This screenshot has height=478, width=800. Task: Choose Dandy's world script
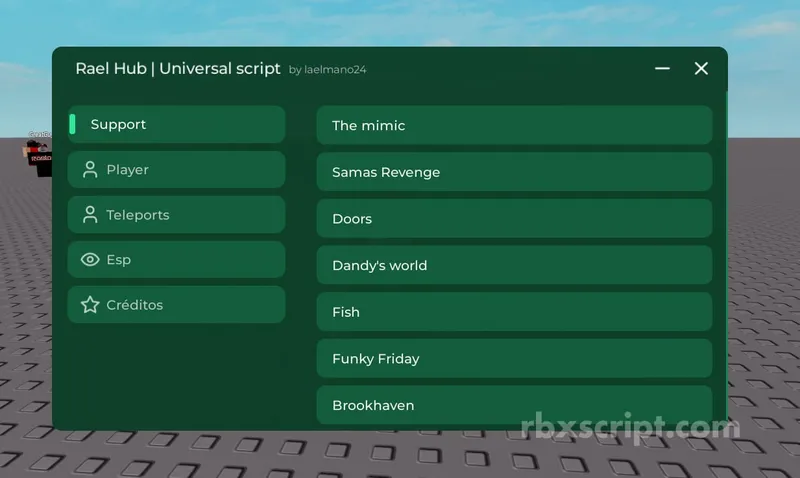tap(514, 265)
